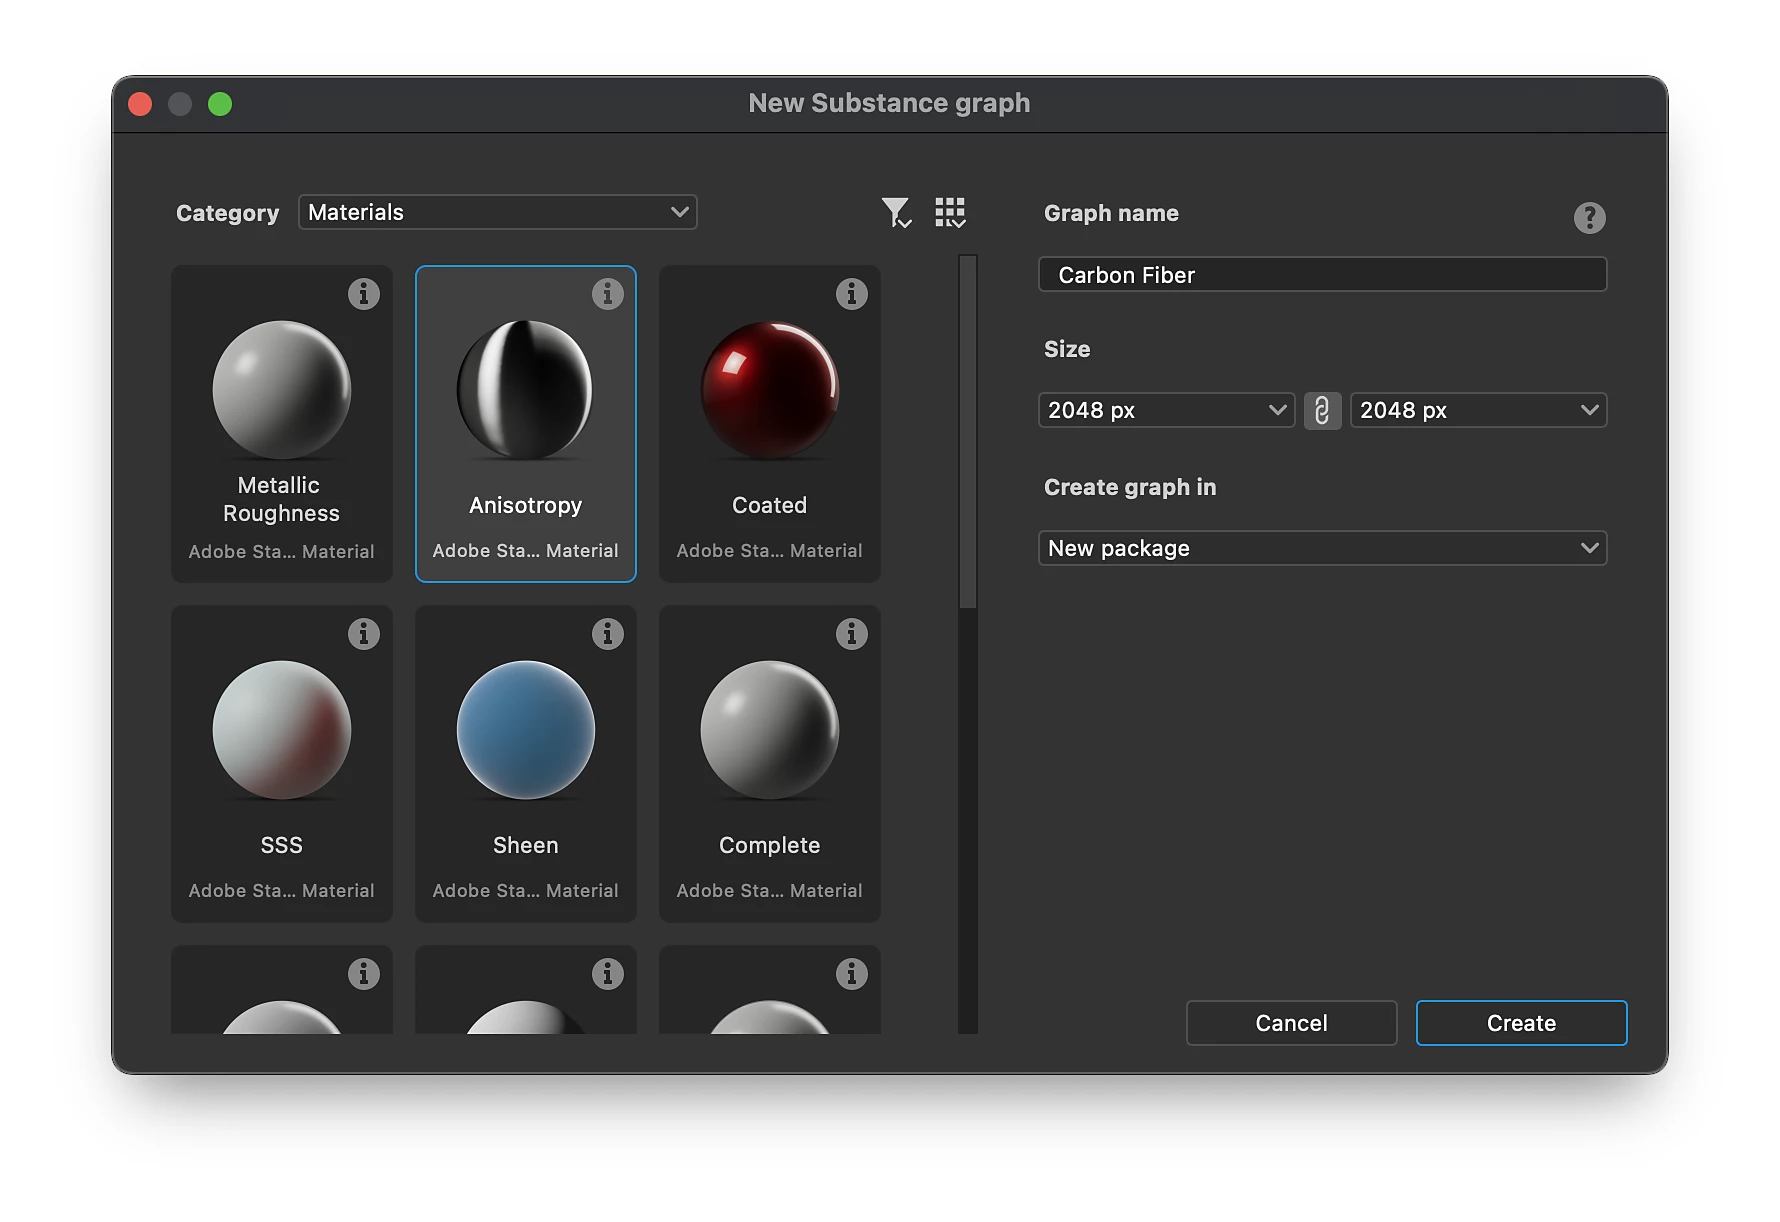Open the filter options icon
Screen dimensions: 1780x1222
click(x=897, y=211)
